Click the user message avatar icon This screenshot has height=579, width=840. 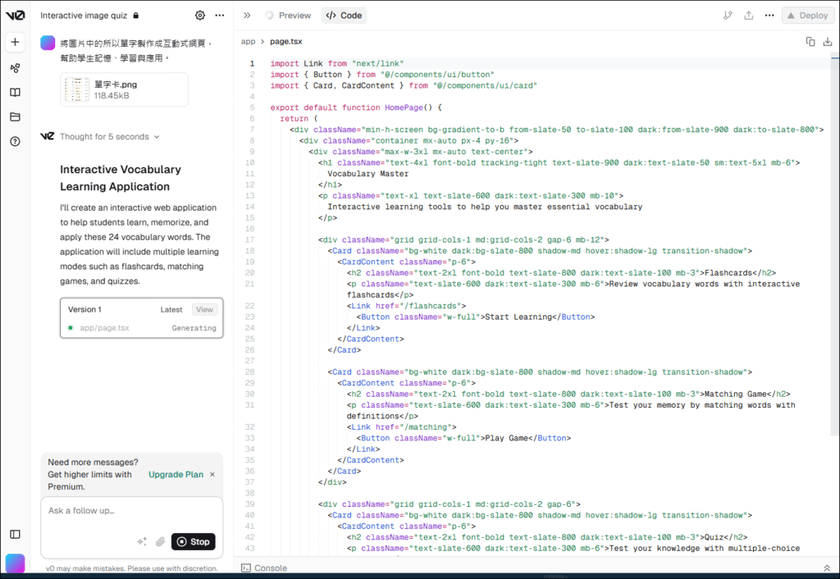click(x=48, y=43)
